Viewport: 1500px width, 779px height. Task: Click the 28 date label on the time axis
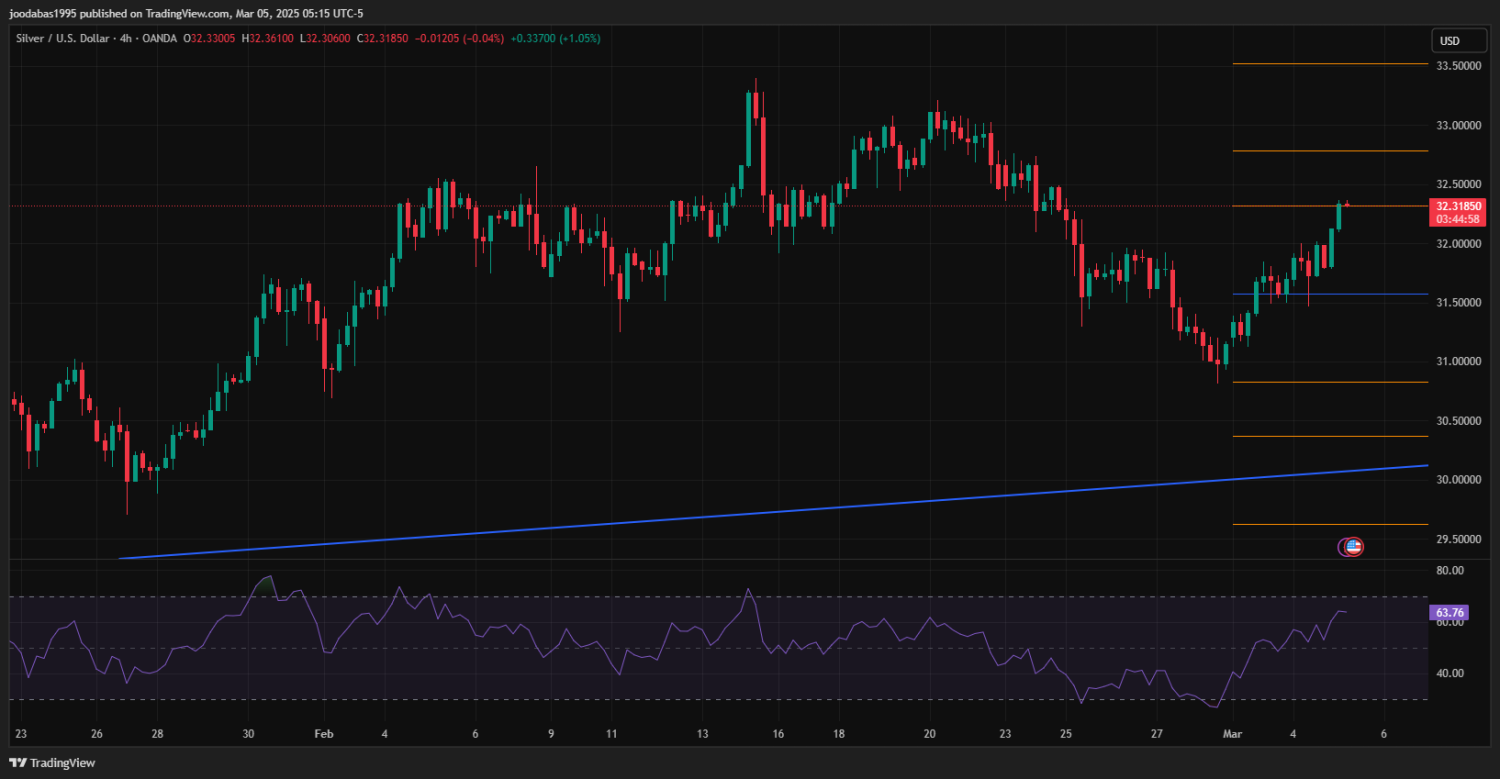pyautogui.click(x=158, y=734)
